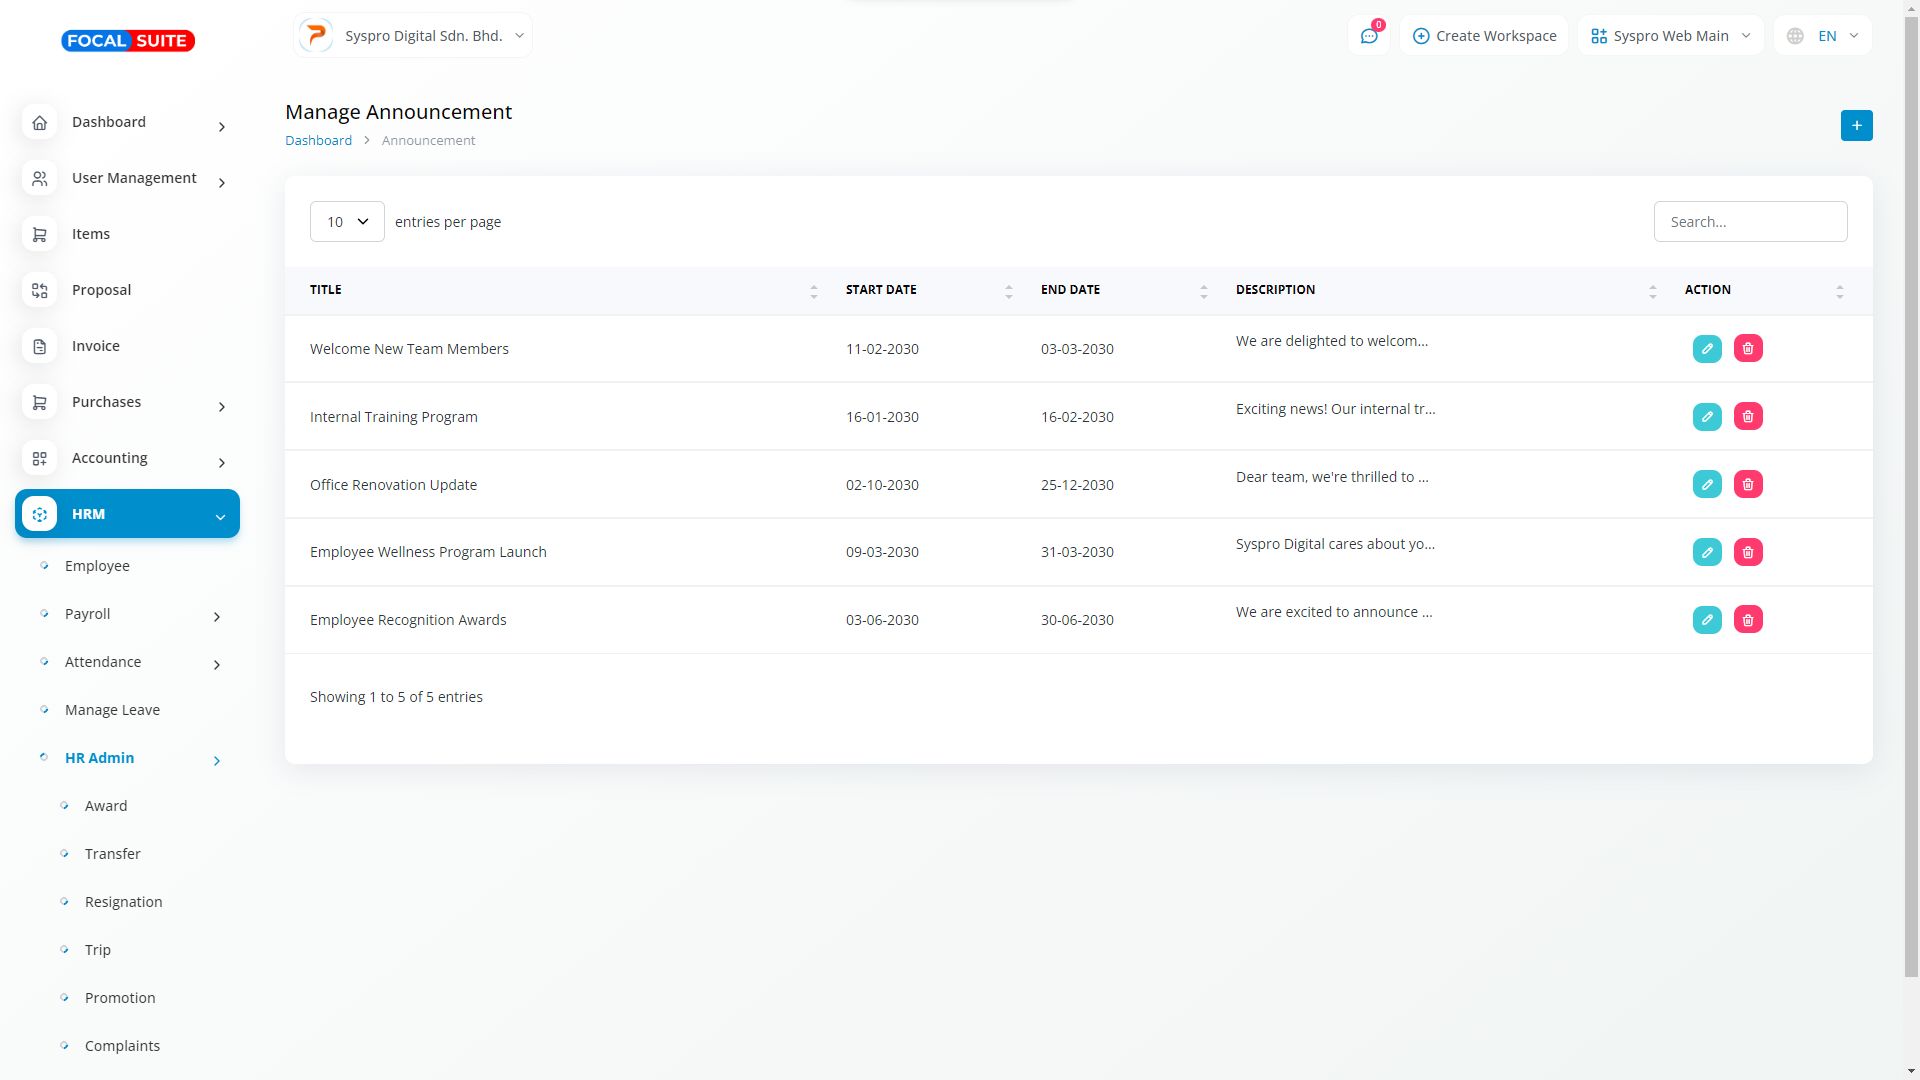The width and height of the screenshot is (1920, 1080).
Task: Delete the Employee Wellness Program Launch row
Action: [1748, 552]
